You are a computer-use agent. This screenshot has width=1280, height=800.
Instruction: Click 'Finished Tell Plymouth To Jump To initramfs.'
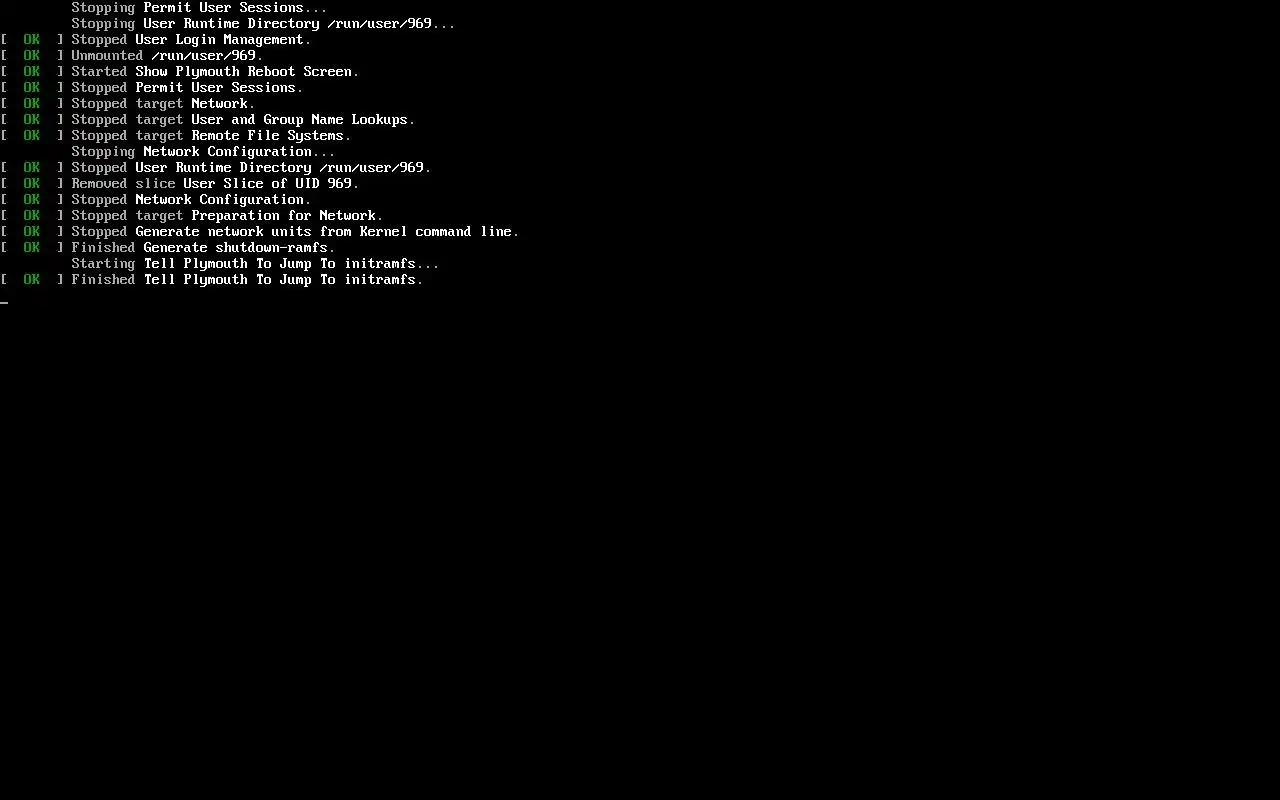coord(247,280)
